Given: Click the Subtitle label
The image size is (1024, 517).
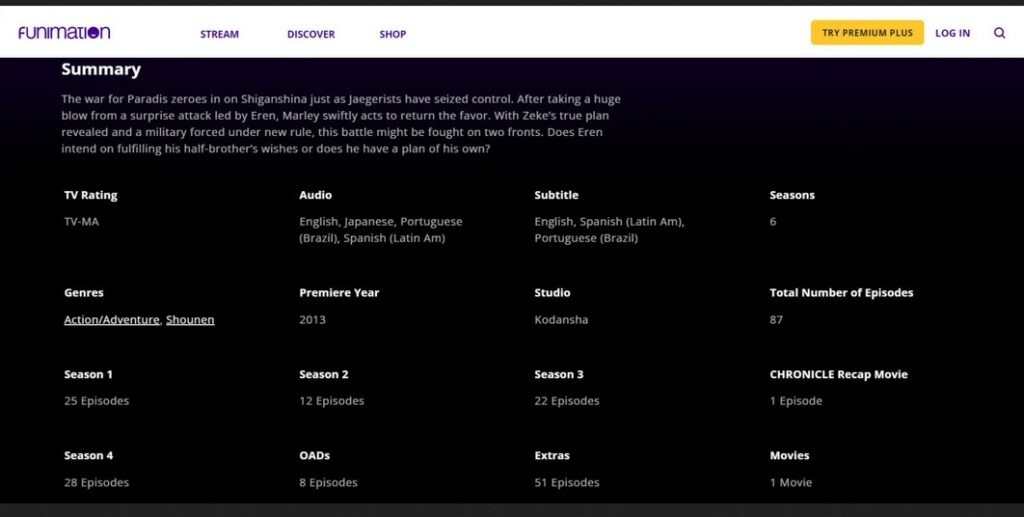Looking at the screenshot, I should [556, 195].
